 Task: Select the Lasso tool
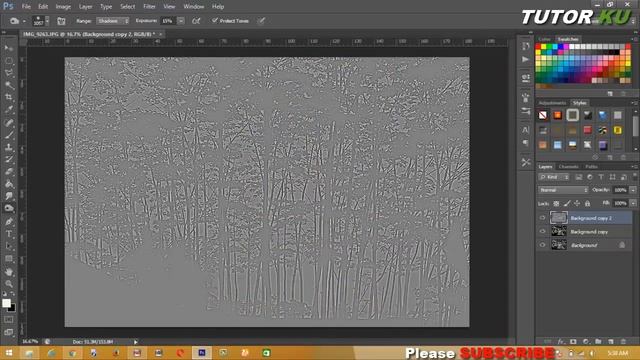coord(9,73)
